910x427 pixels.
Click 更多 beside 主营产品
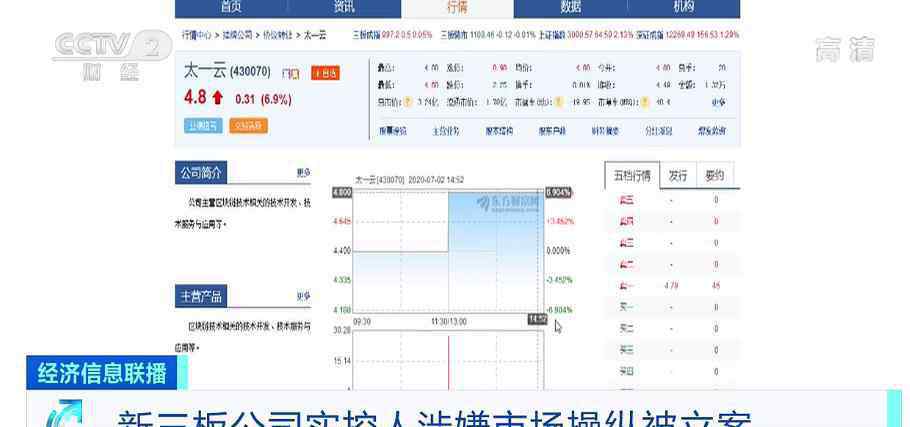coord(304,296)
